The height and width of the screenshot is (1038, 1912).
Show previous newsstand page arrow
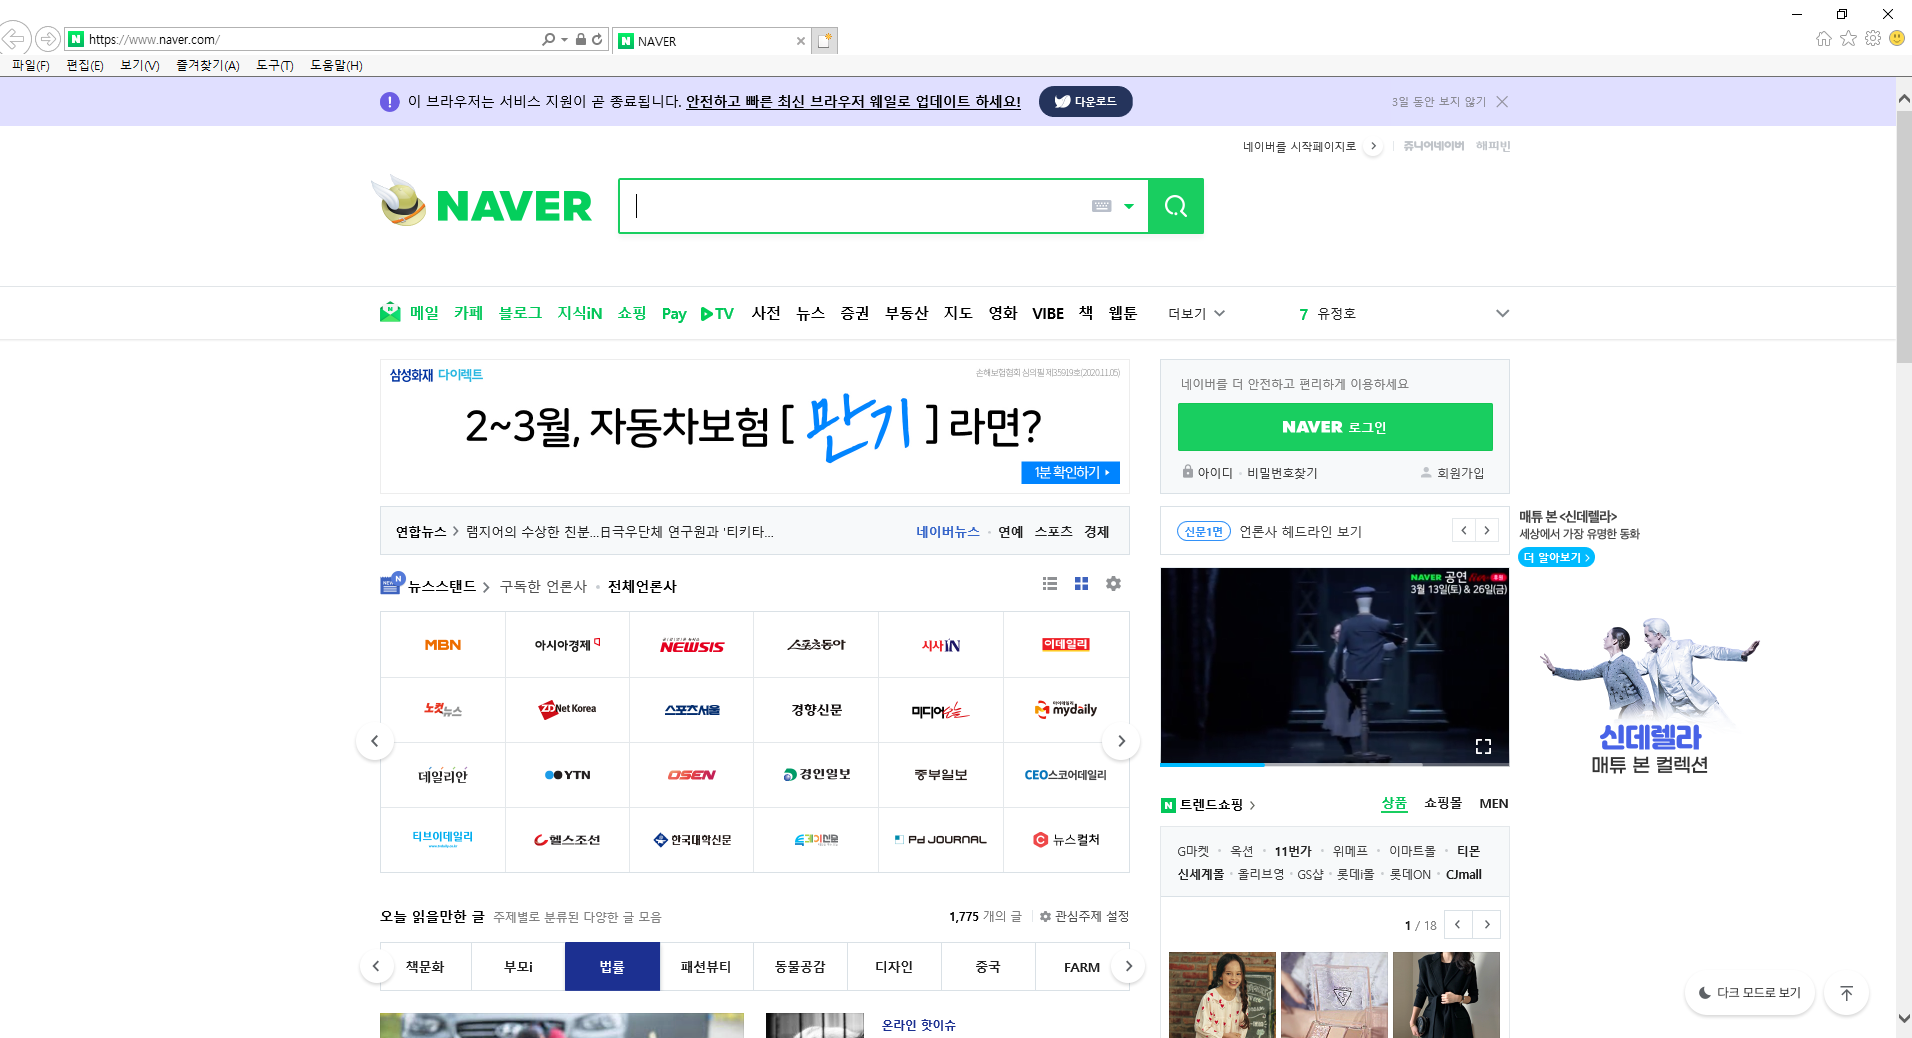tap(375, 741)
